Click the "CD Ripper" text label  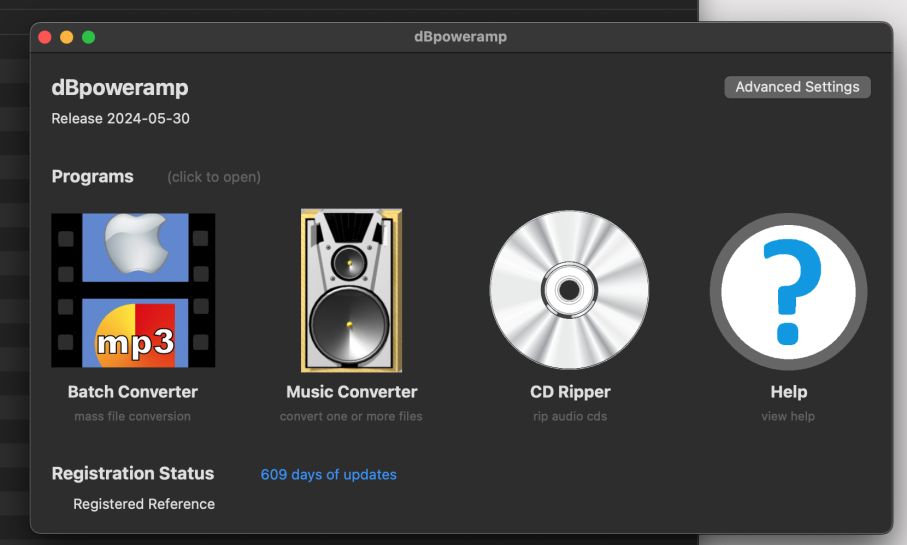[x=570, y=392]
